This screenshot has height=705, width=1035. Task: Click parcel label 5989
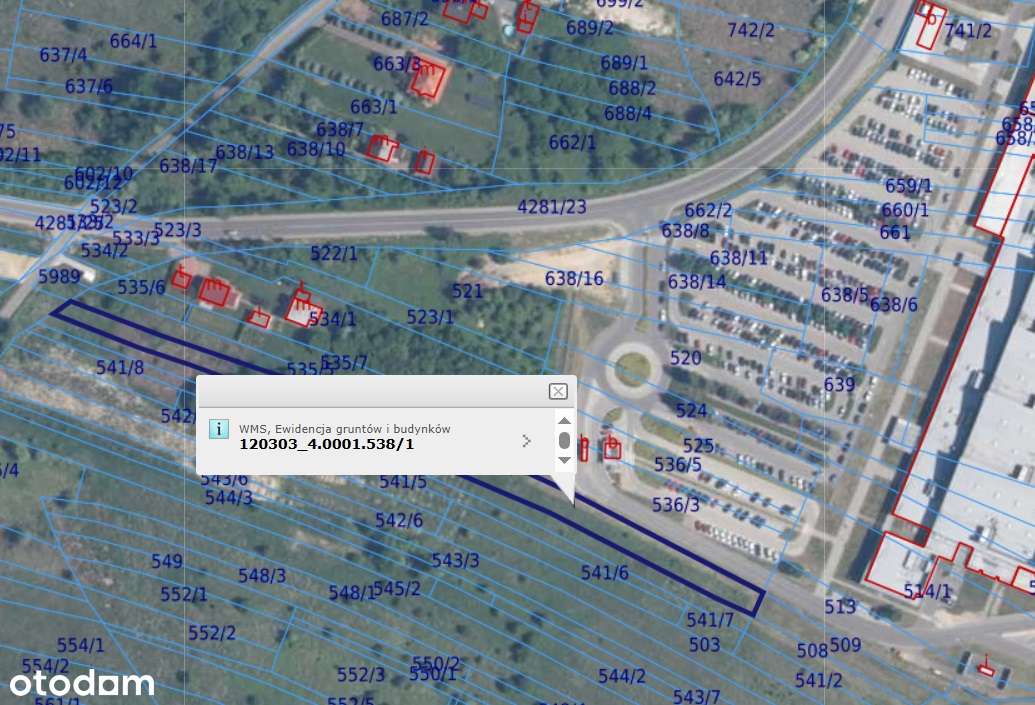59,276
